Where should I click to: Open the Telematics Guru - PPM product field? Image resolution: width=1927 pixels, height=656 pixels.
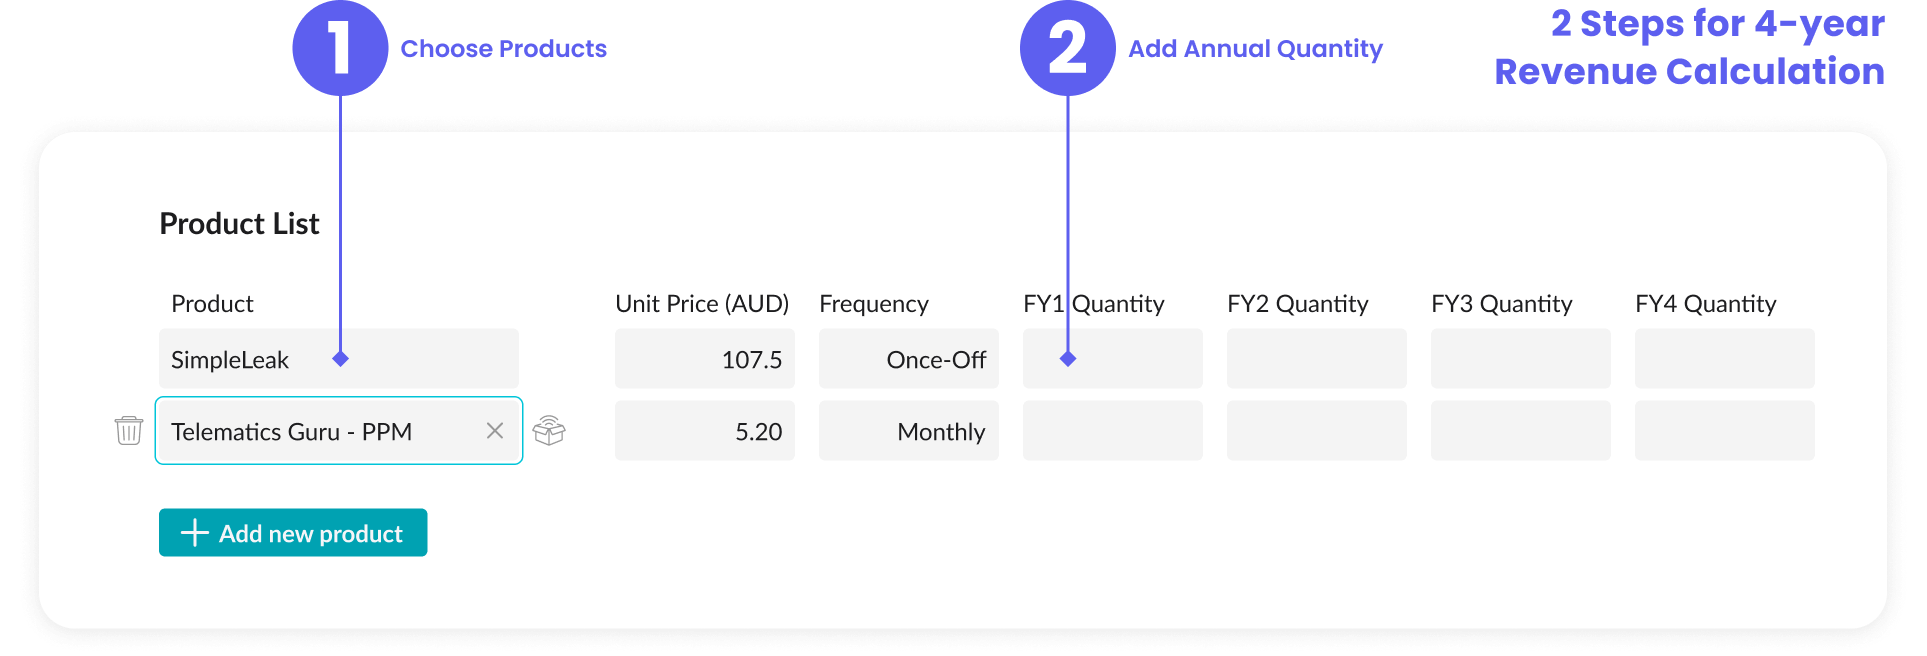pos(339,431)
